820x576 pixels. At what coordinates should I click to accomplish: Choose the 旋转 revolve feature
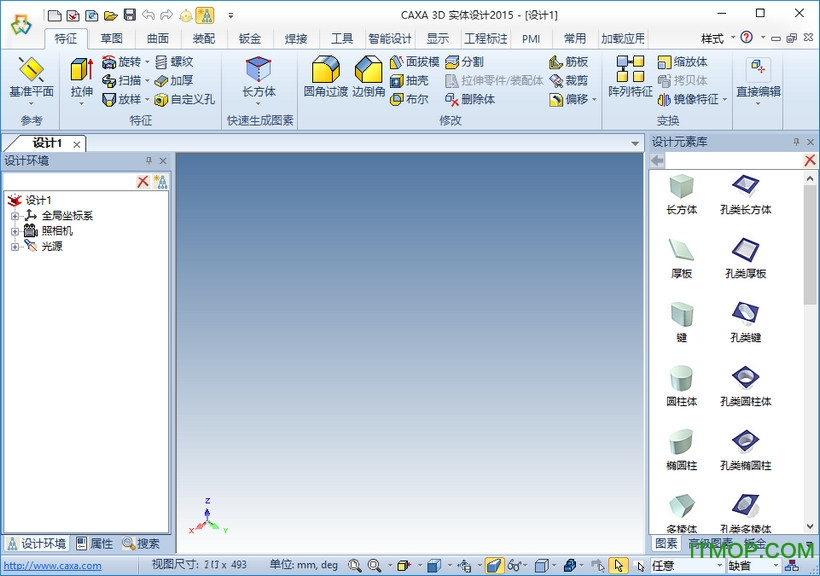122,62
